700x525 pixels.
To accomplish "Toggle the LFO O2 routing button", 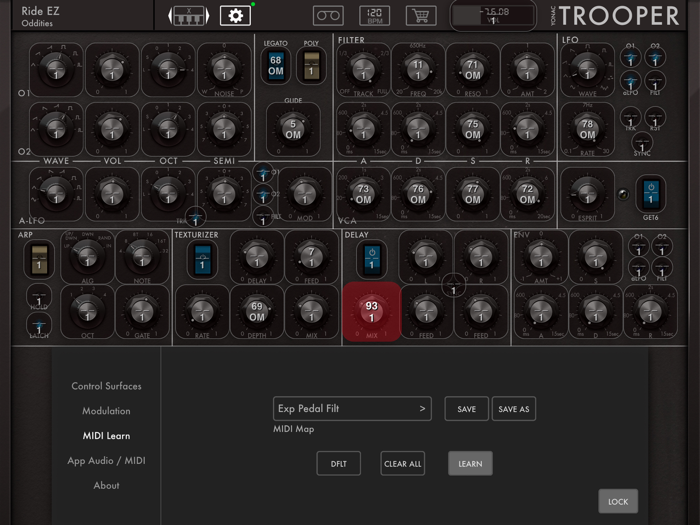I will coord(655,58).
